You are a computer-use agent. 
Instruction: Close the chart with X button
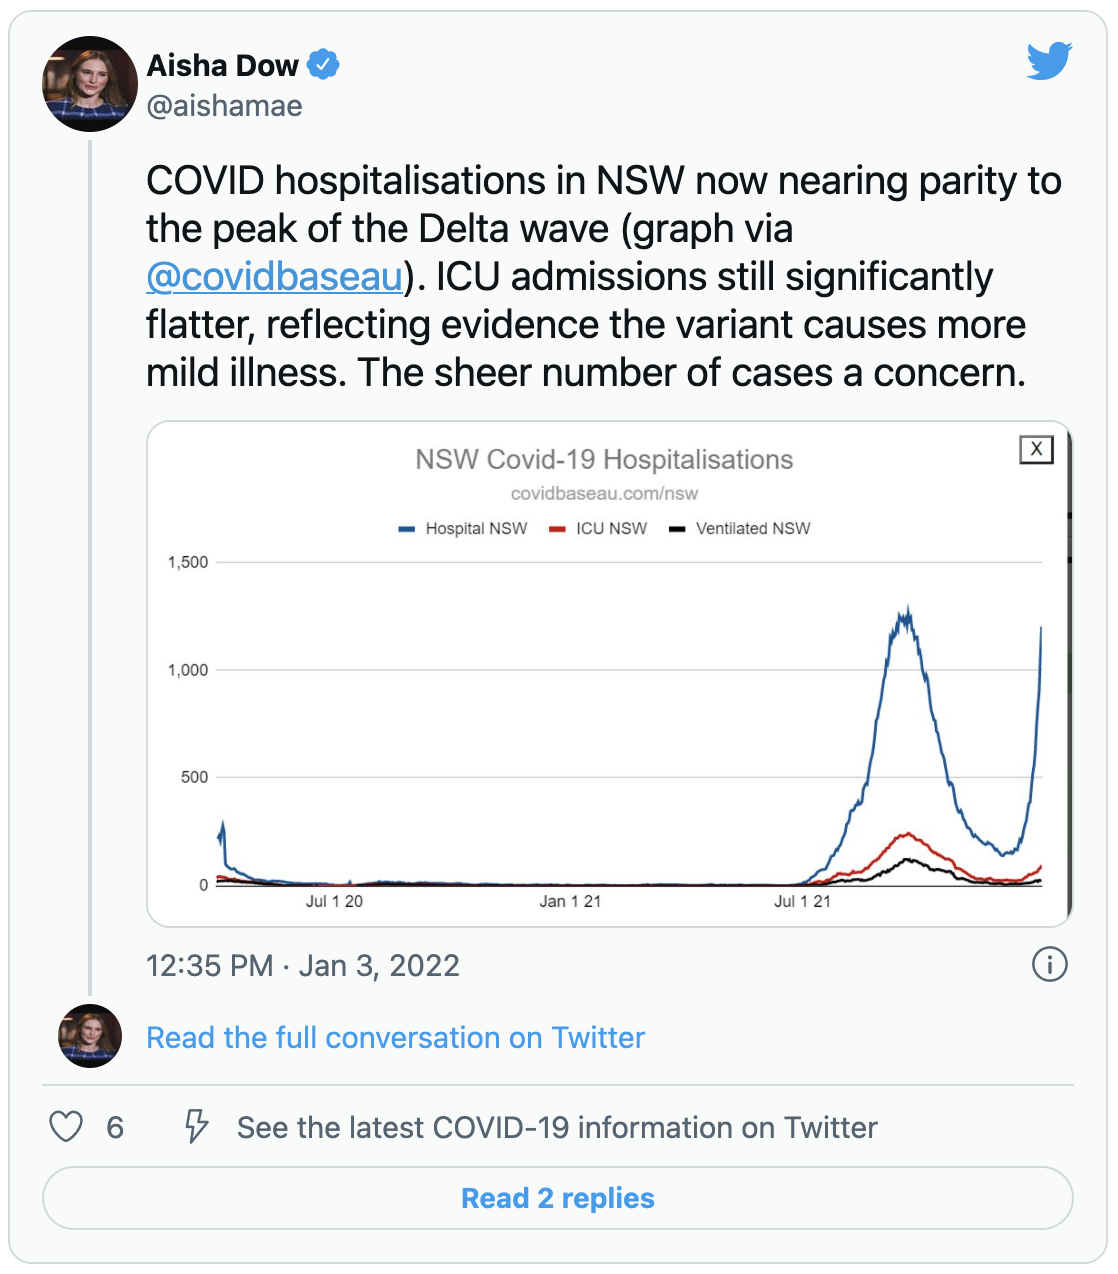pos(1037,450)
